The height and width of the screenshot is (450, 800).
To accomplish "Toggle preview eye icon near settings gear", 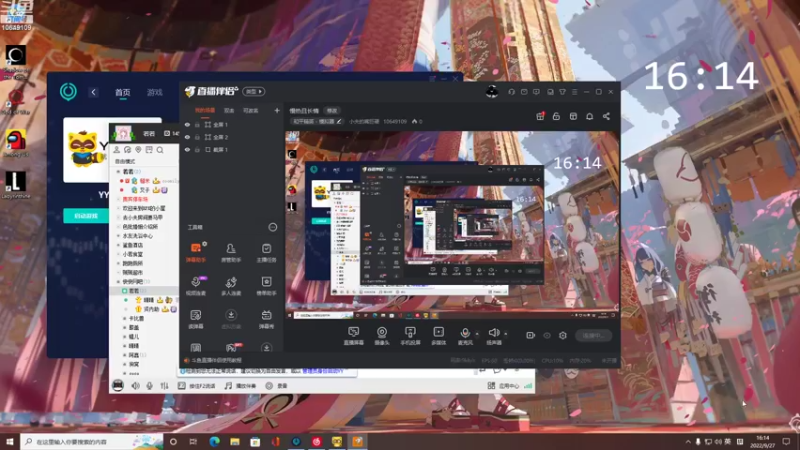I will [x=547, y=335].
